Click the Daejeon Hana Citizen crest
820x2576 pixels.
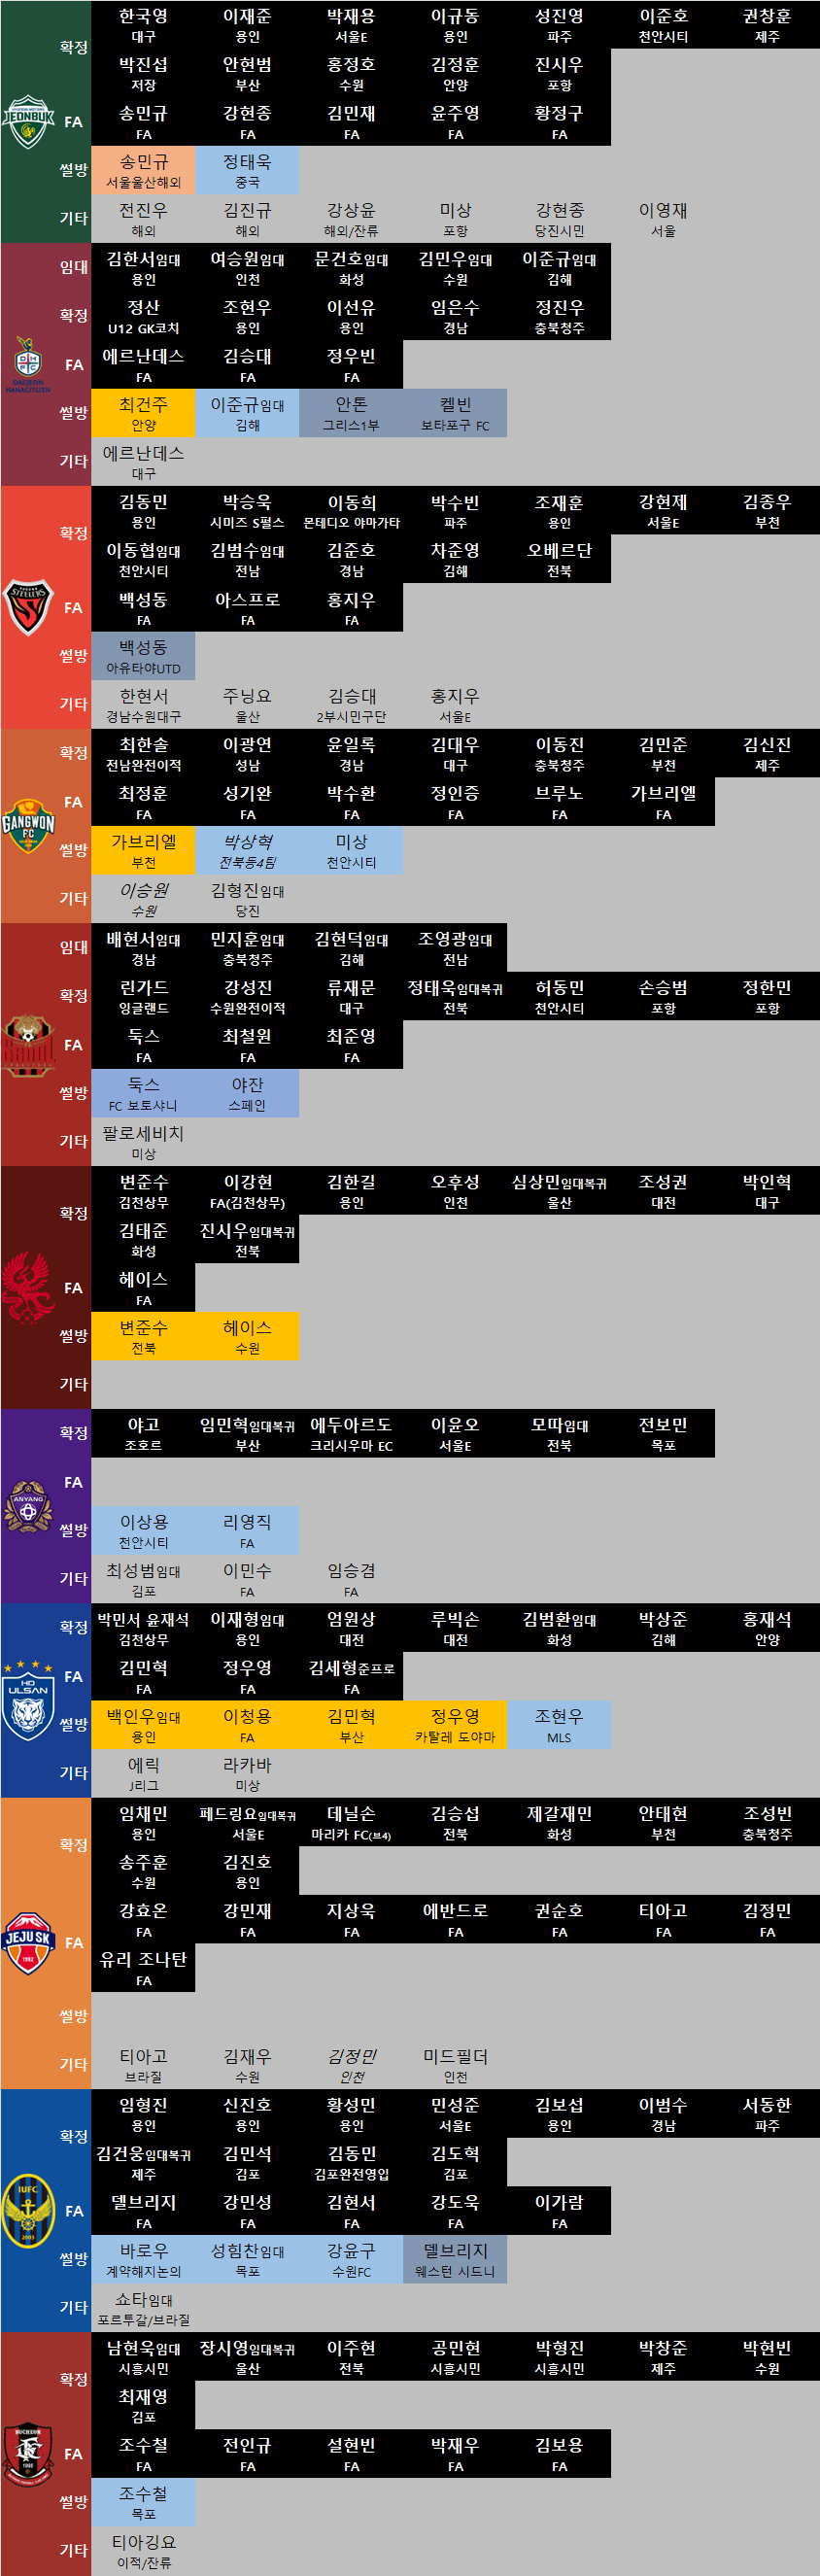point(28,365)
